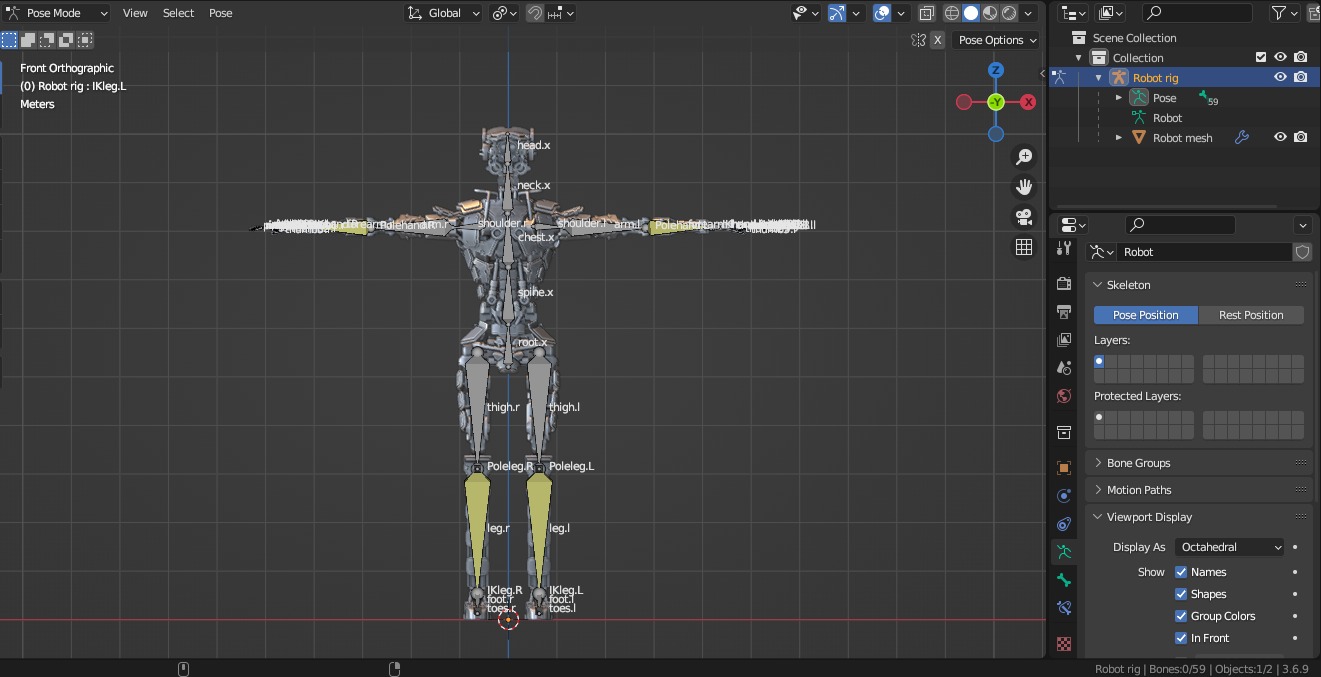Expand the Pose tree item
Screen dimensions: 1321x677
tap(1118, 98)
